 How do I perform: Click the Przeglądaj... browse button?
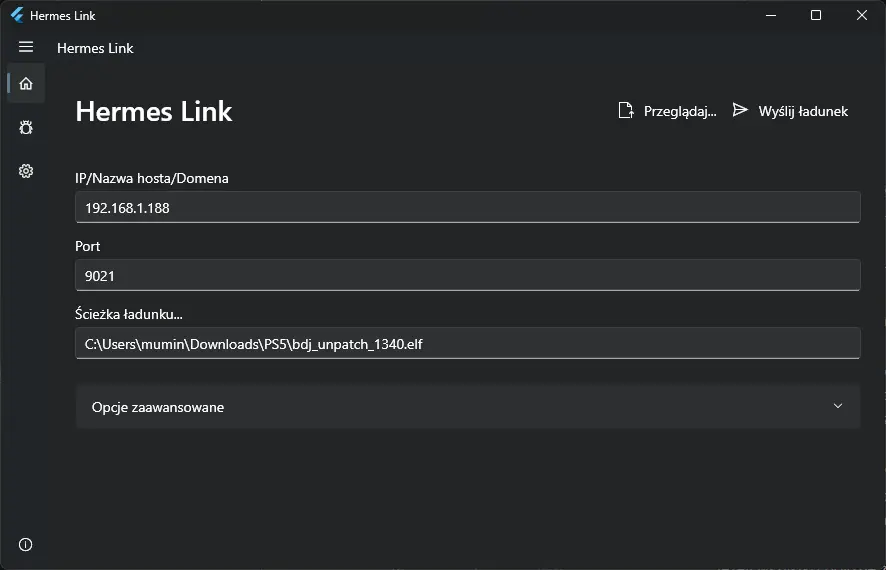[667, 111]
